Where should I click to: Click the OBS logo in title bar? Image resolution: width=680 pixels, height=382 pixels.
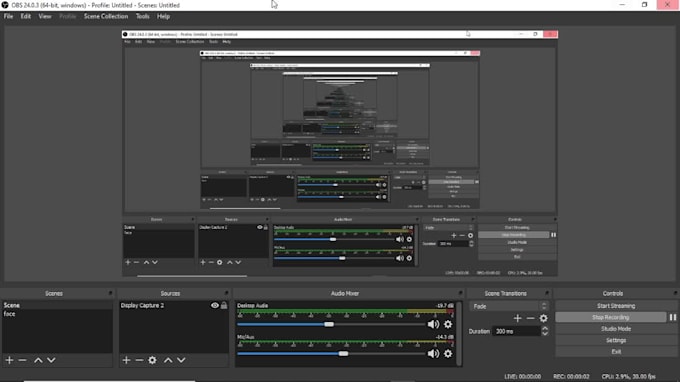tap(5, 5)
